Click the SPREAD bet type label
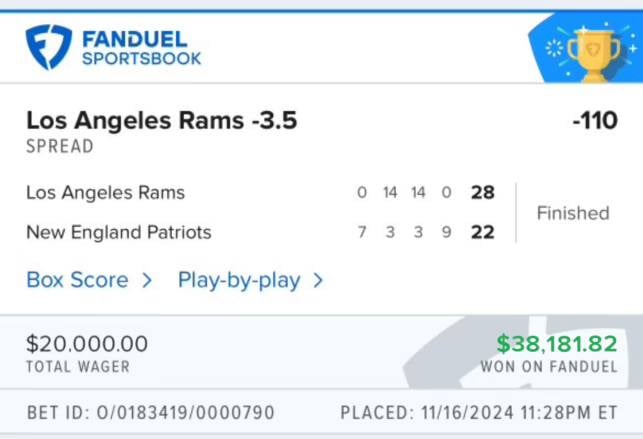Viewport: 643px width, 439px height. pos(60,146)
